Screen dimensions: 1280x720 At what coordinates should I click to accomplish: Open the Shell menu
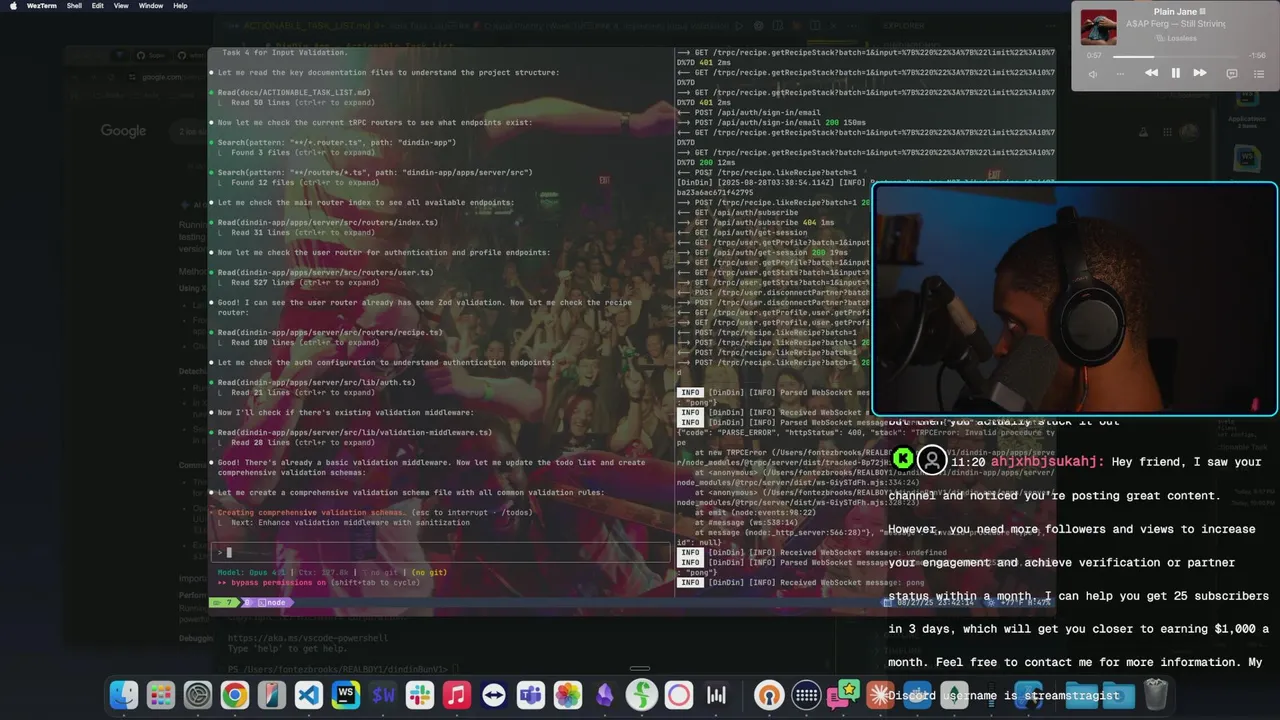(74, 5)
